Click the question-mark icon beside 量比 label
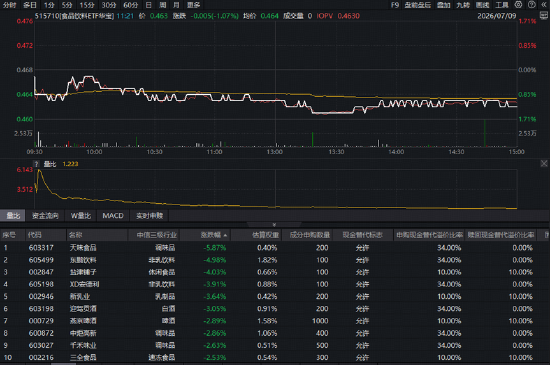This screenshot has height=365, width=550. 36,164
